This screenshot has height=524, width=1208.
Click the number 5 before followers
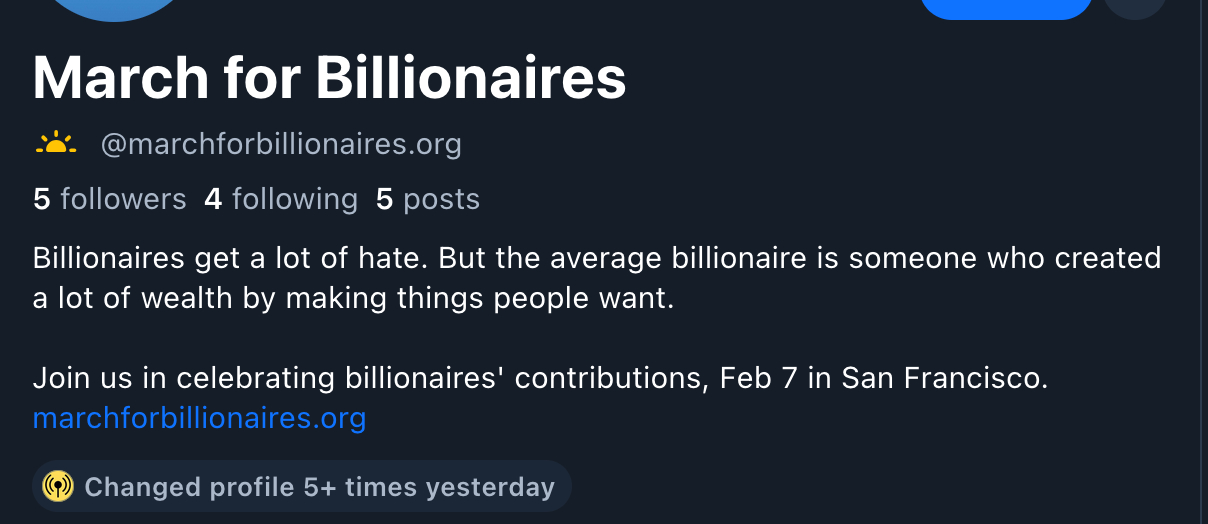click(x=41, y=200)
